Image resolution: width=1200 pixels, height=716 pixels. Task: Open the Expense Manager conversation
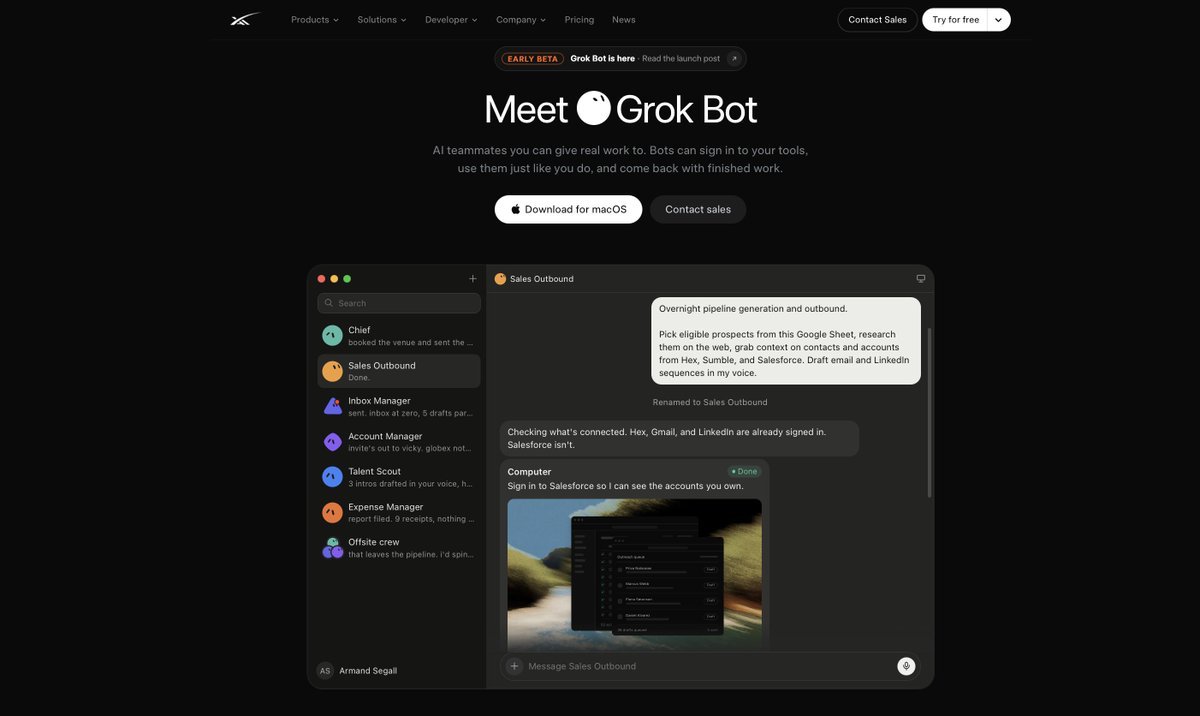coord(399,512)
